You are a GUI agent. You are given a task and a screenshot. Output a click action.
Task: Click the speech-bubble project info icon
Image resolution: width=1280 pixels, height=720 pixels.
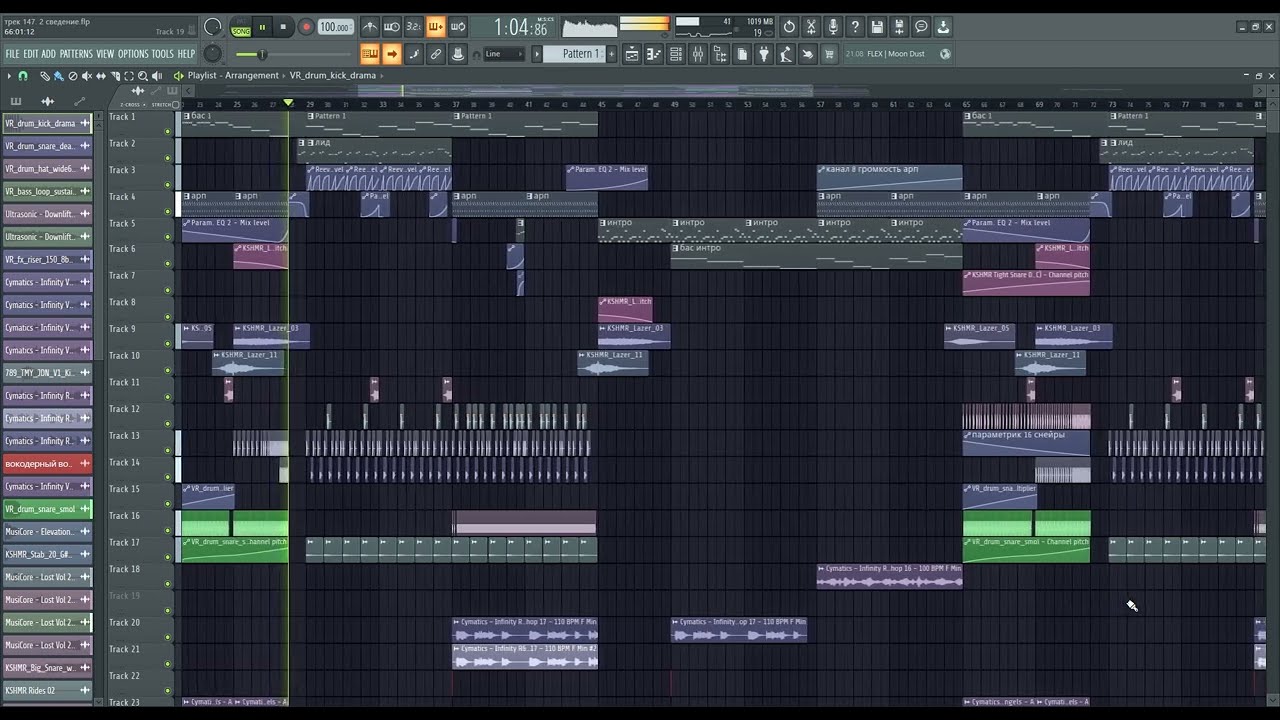click(x=921, y=27)
